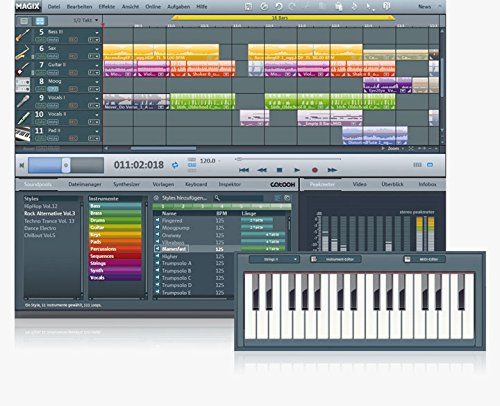This screenshot has width=500, height=406.
Task: Click Styles hinzufügen... button
Action: coord(184,198)
